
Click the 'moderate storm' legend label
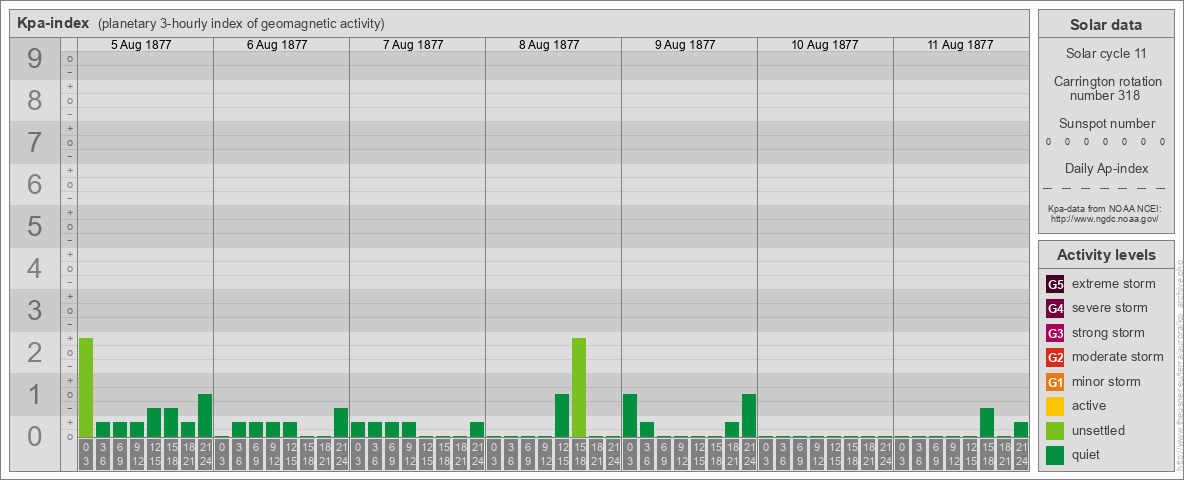point(1118,357)
